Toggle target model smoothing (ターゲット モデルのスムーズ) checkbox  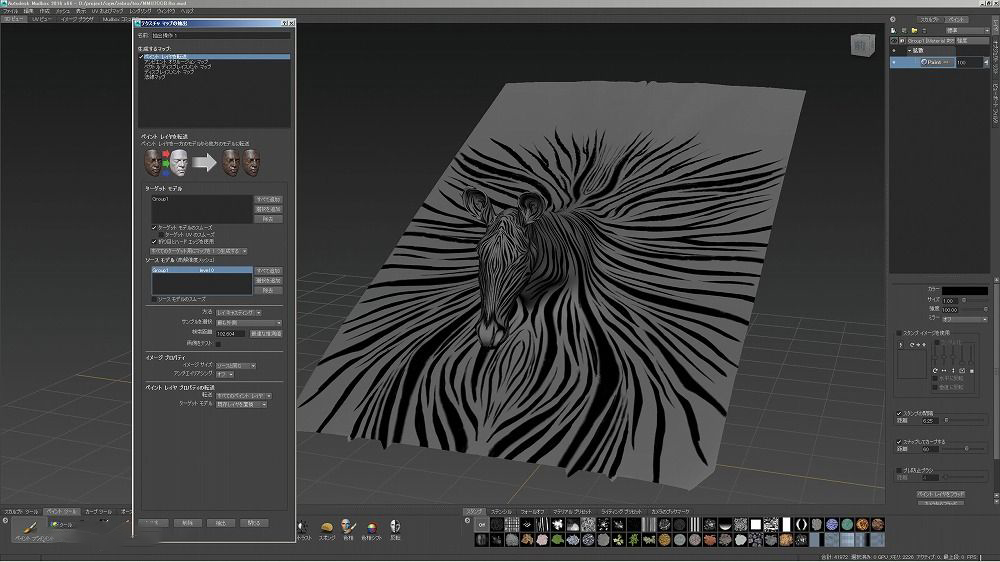pyautogui.click(x=154, y=229)
